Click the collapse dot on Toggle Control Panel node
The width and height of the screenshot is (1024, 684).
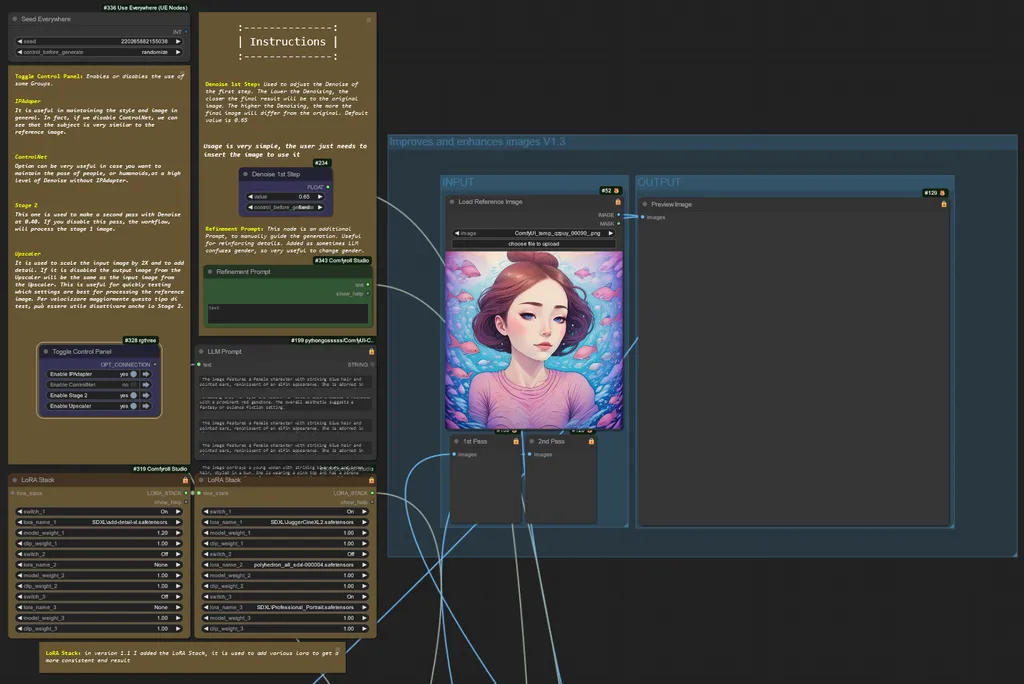click(x=46, y=351)
